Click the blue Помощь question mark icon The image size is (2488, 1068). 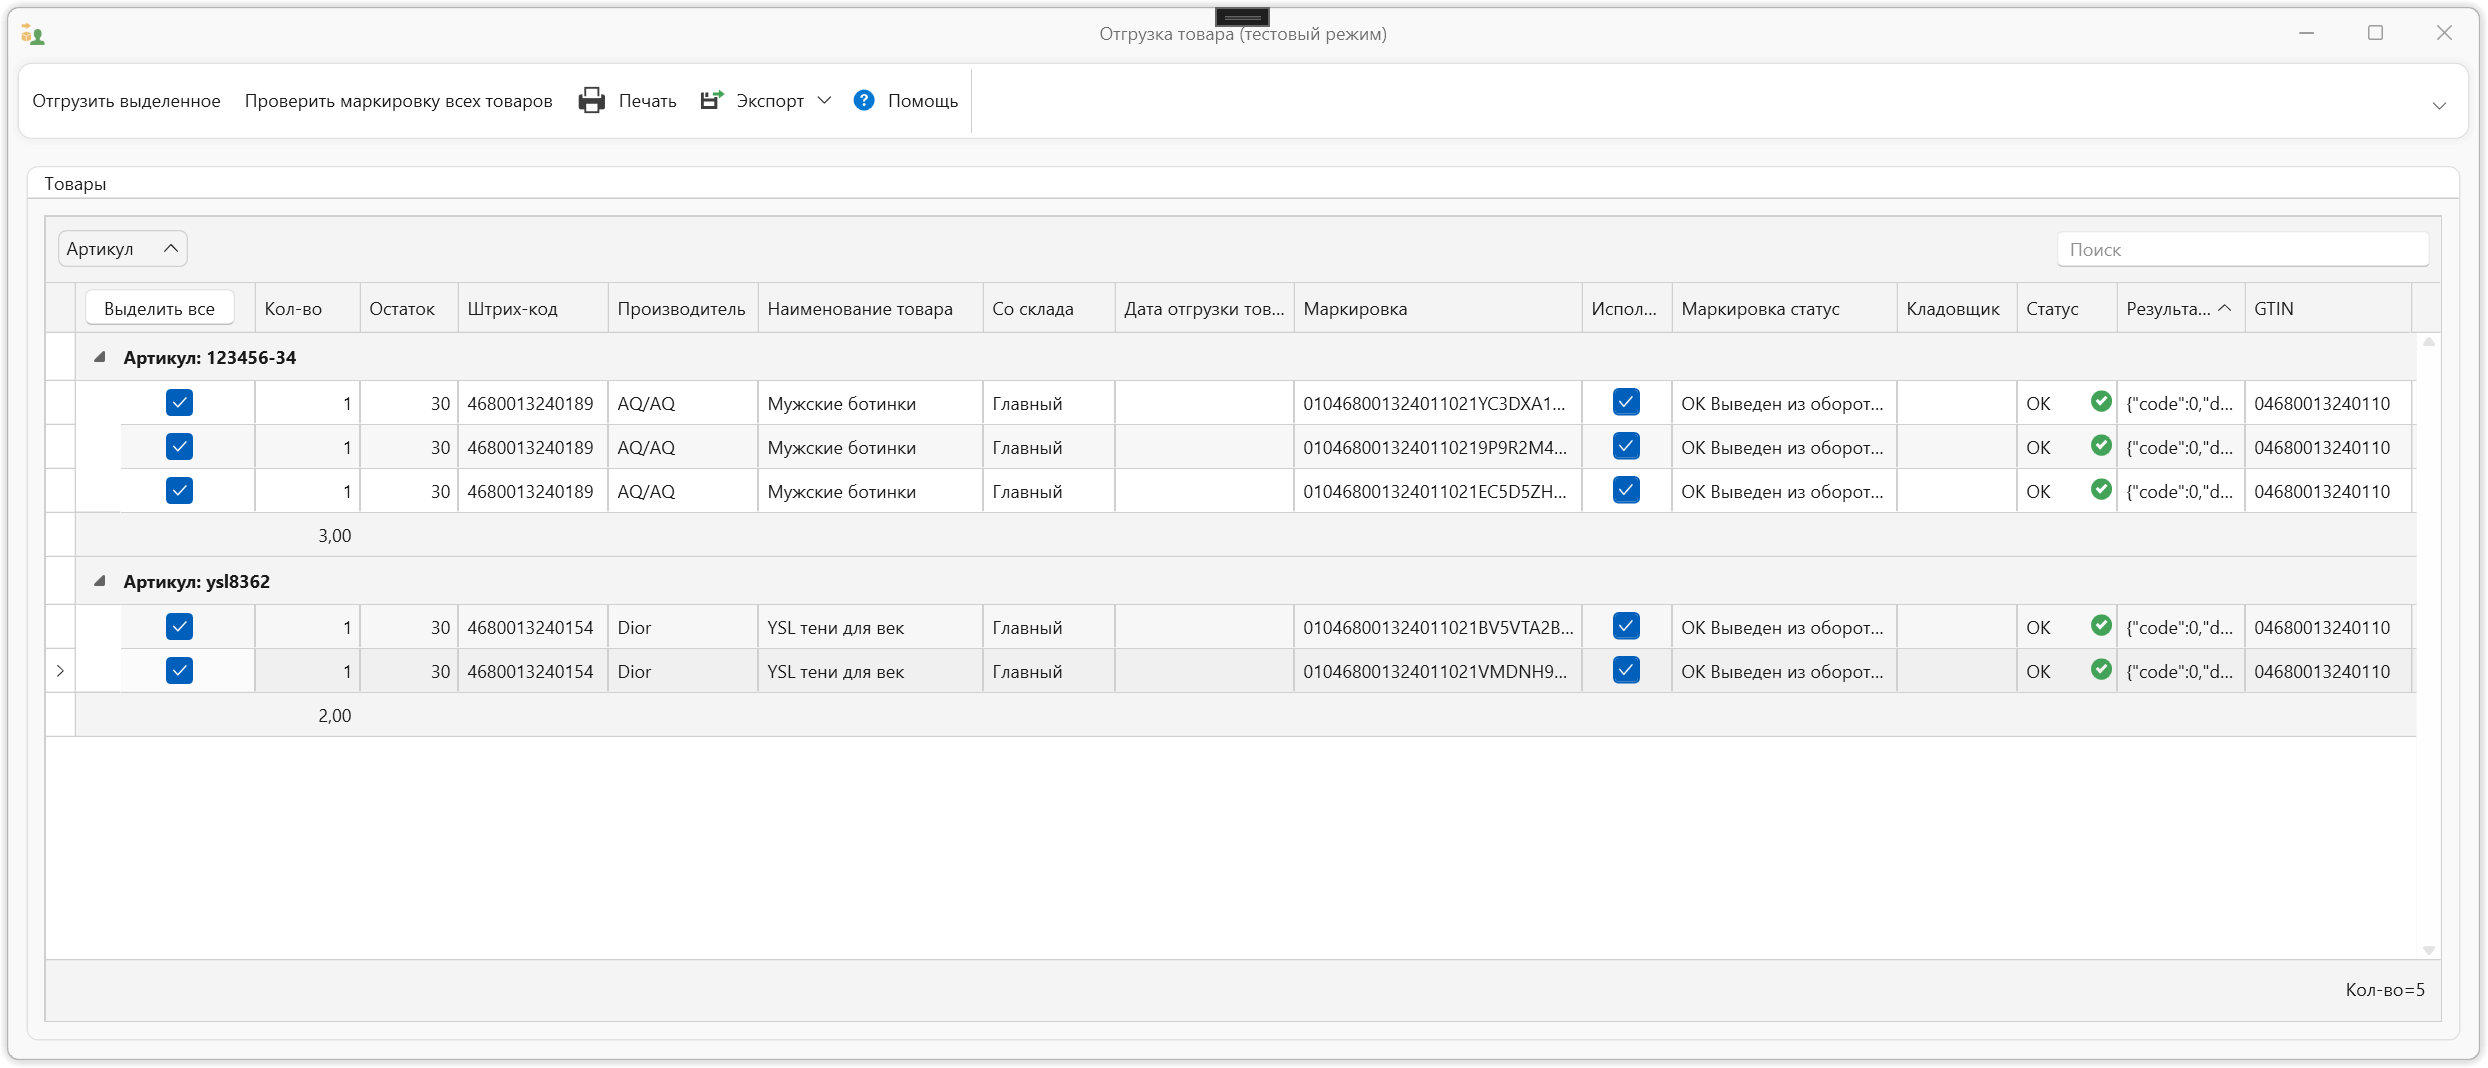pos(864,101)
